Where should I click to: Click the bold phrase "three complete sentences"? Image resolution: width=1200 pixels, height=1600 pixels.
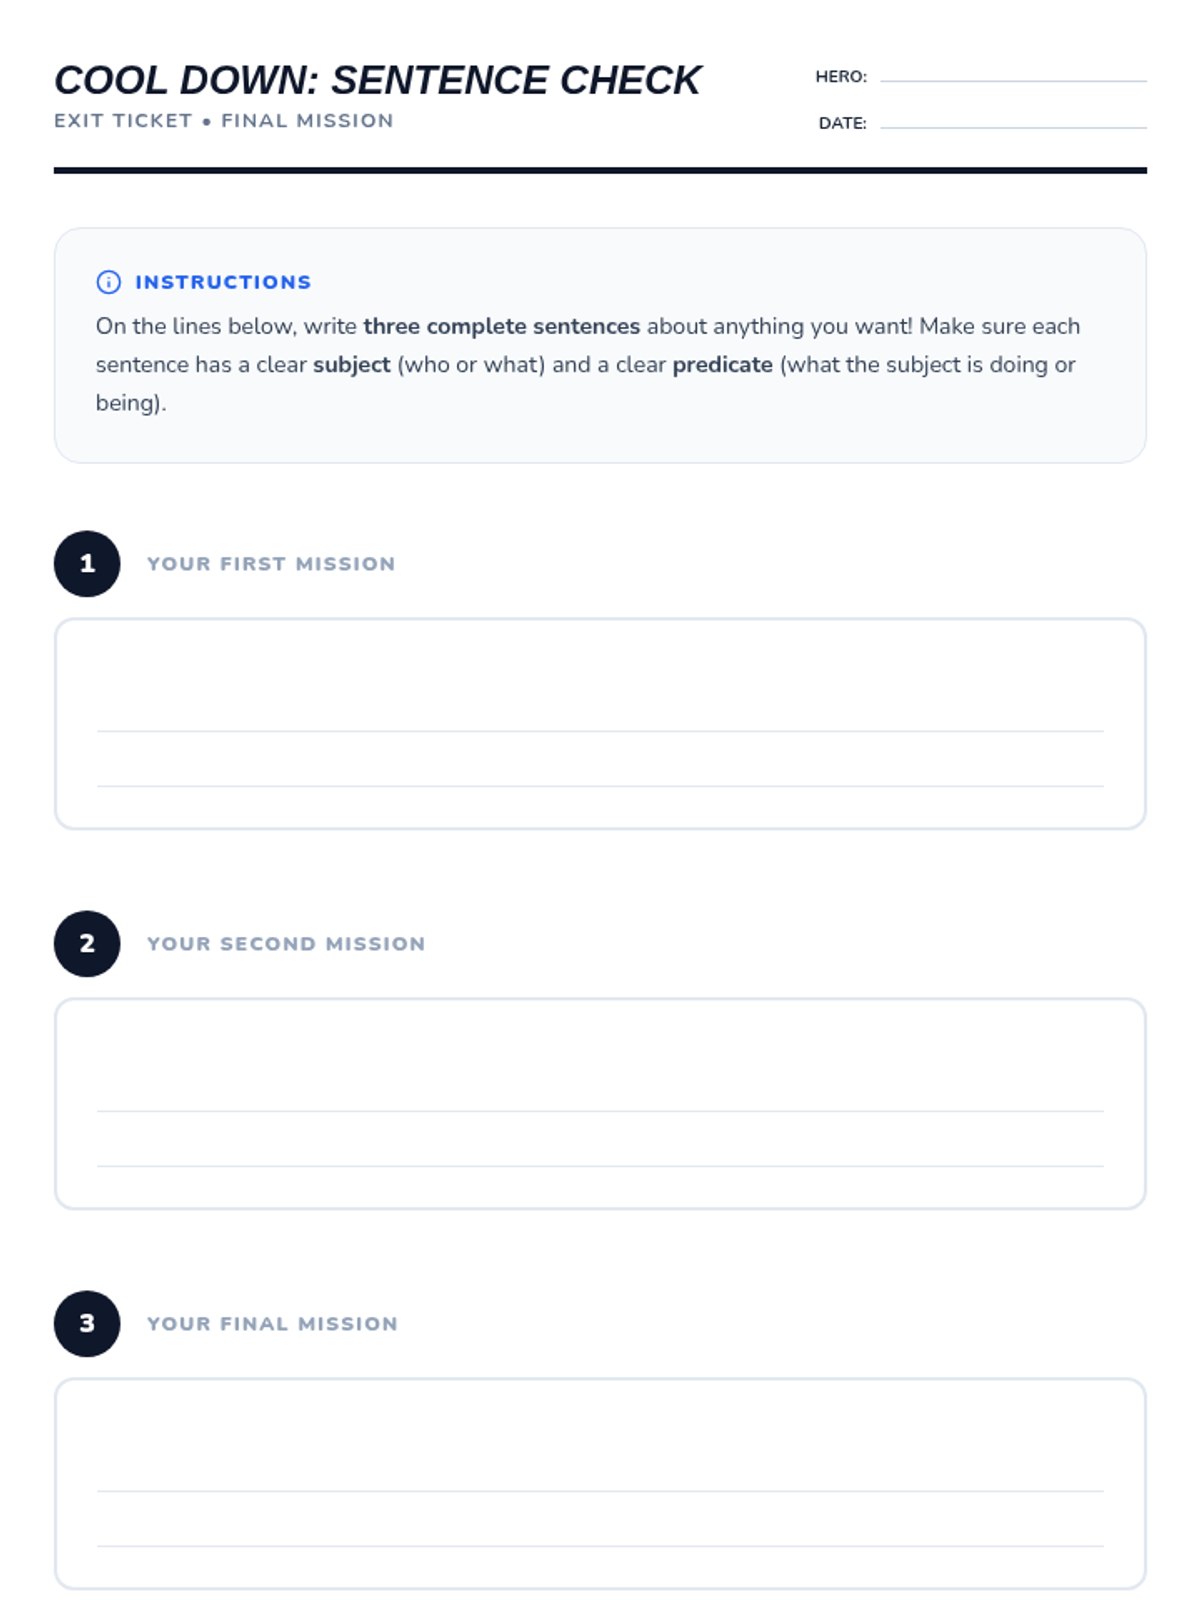[x=501, y=327]
